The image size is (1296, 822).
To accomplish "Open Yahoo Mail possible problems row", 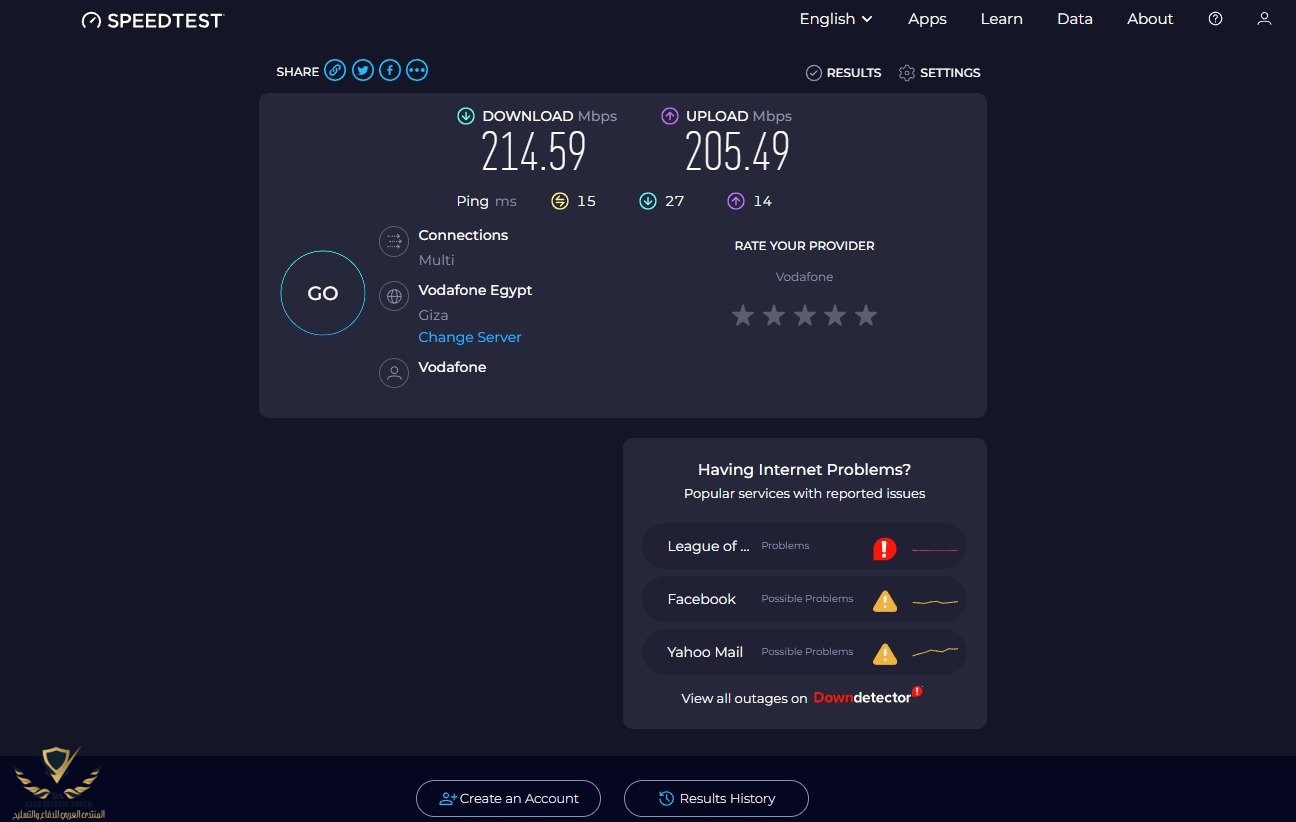I will coord(804,653).
